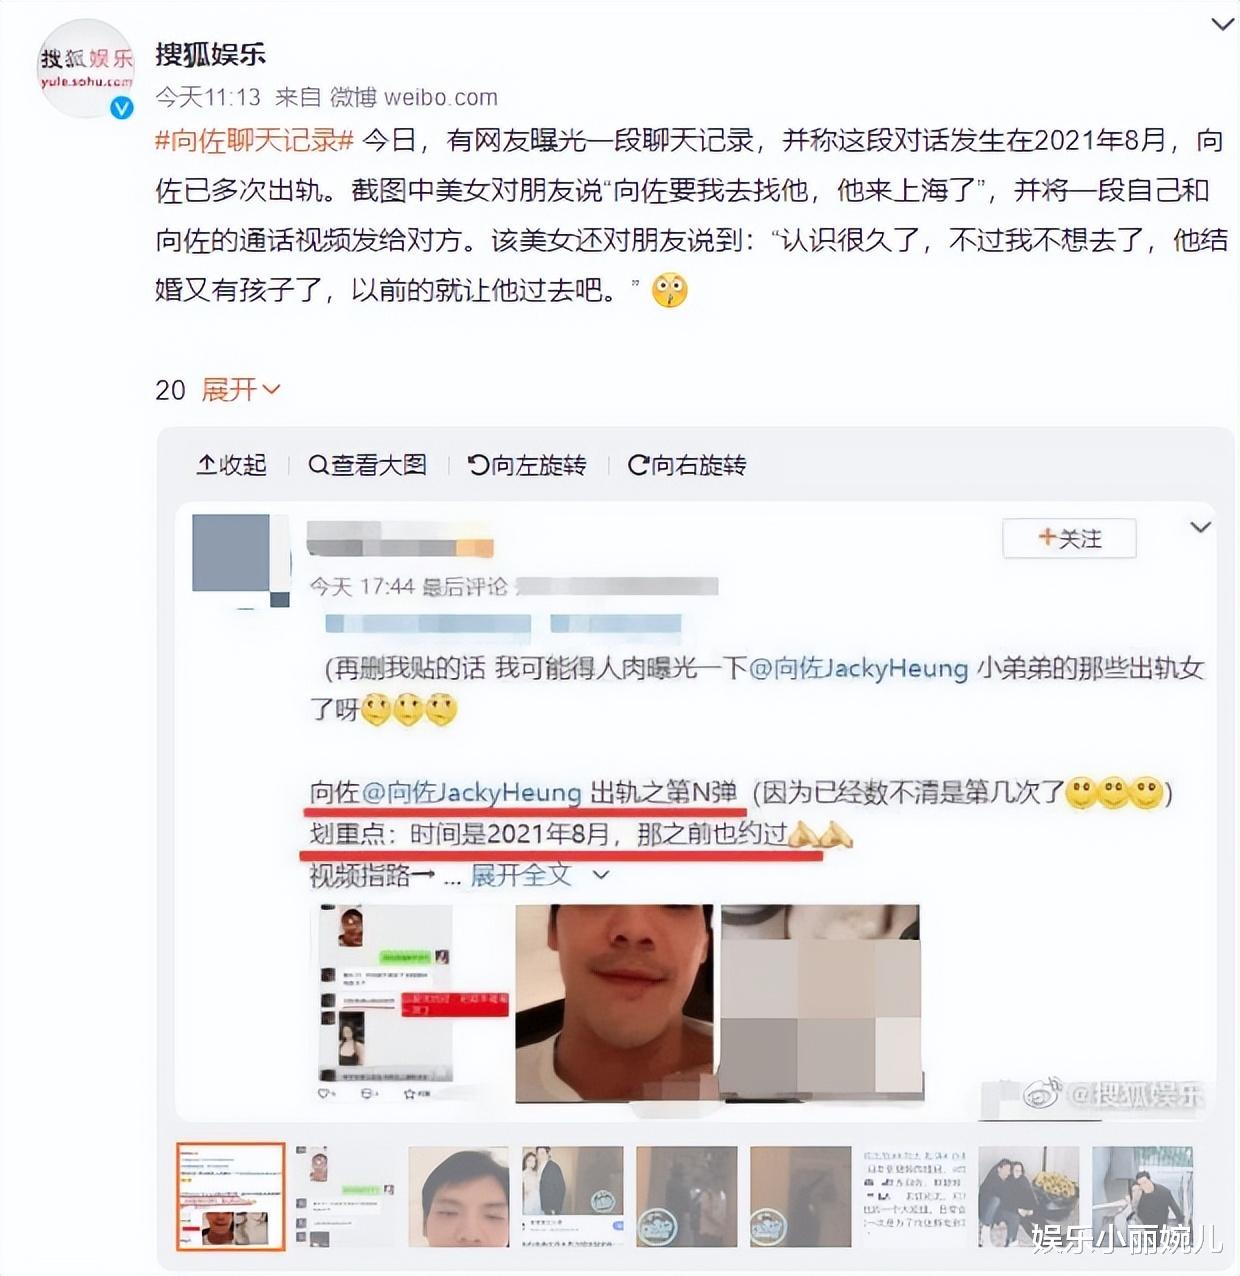This screenshot has height=1276, width=1240.
Task: Open the #向佐聊天记录# hashtag link
Action: click(254, 140)
